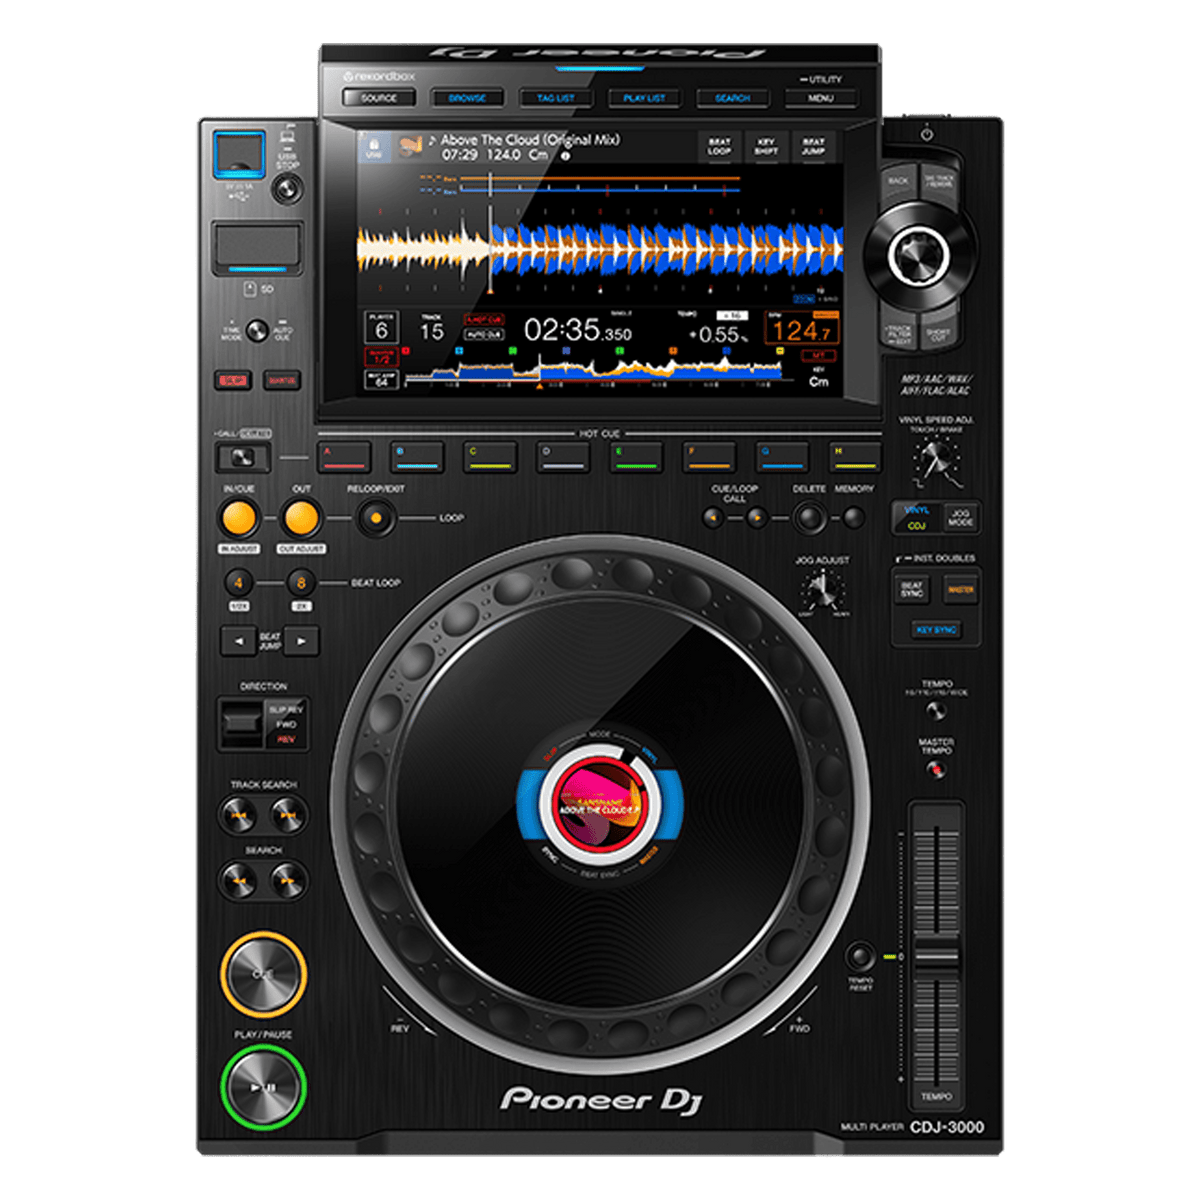The height and width of the screenshot is (1200, 1200).
Task: Set a 4-beat loop
Action: [238, 583]
